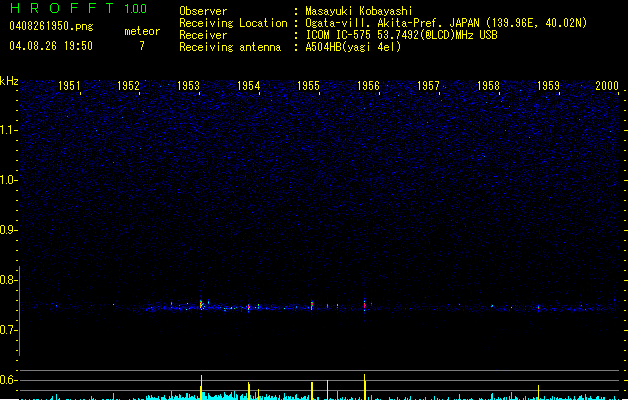Click the meteor count label
The image size is (629, 400).
pos(142,31)
